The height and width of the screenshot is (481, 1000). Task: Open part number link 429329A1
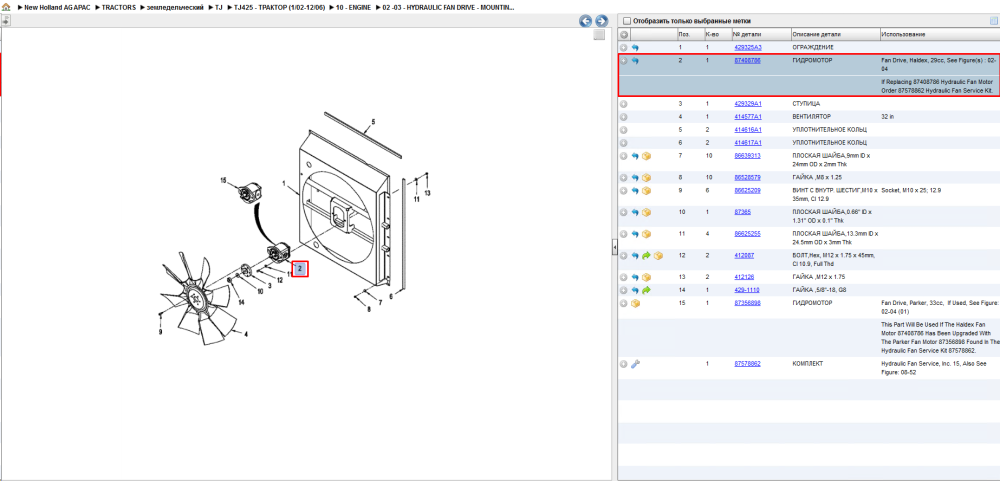[748, 103]
